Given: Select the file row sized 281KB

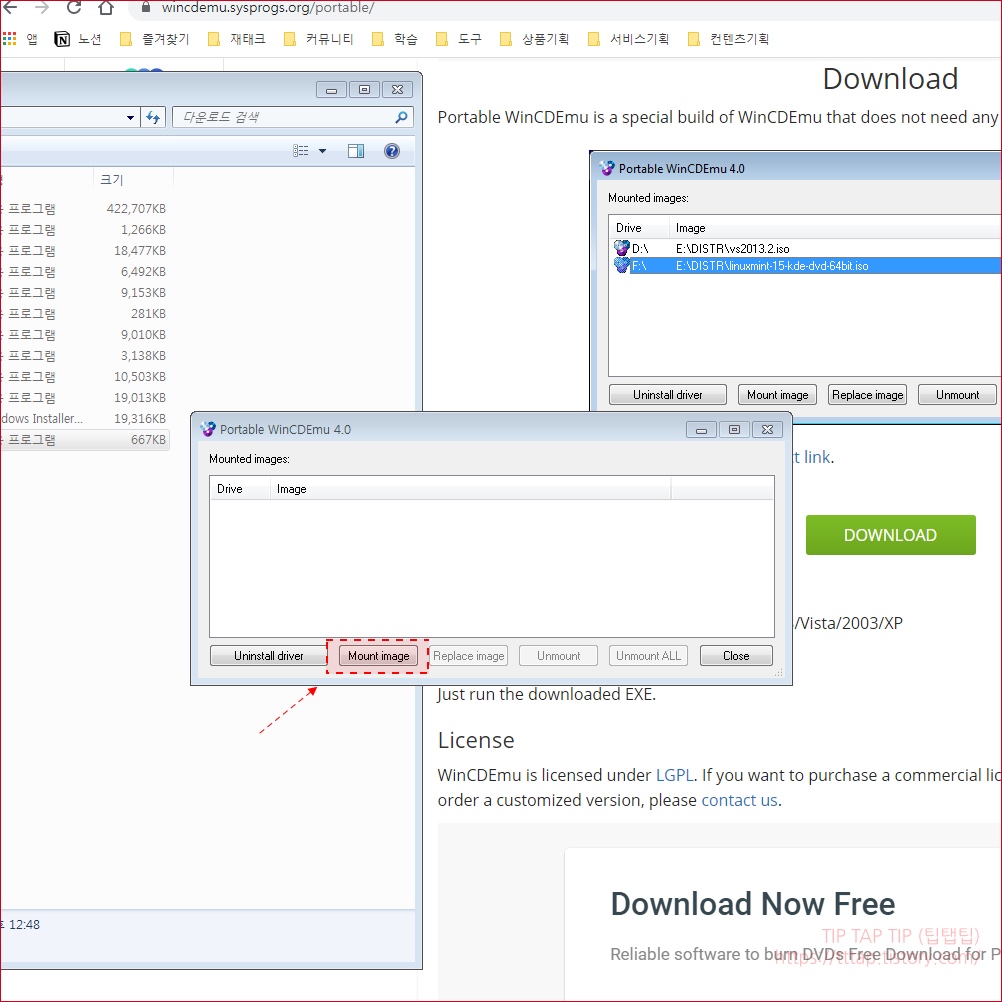Looking at the screenshot, I should pyautogui.click(x=84, y=314).
